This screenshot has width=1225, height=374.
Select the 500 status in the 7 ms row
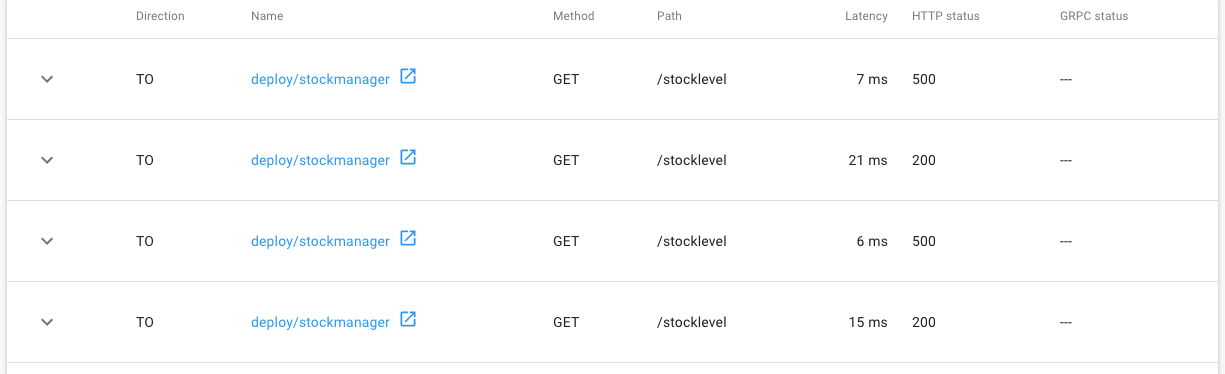point(924,79)
